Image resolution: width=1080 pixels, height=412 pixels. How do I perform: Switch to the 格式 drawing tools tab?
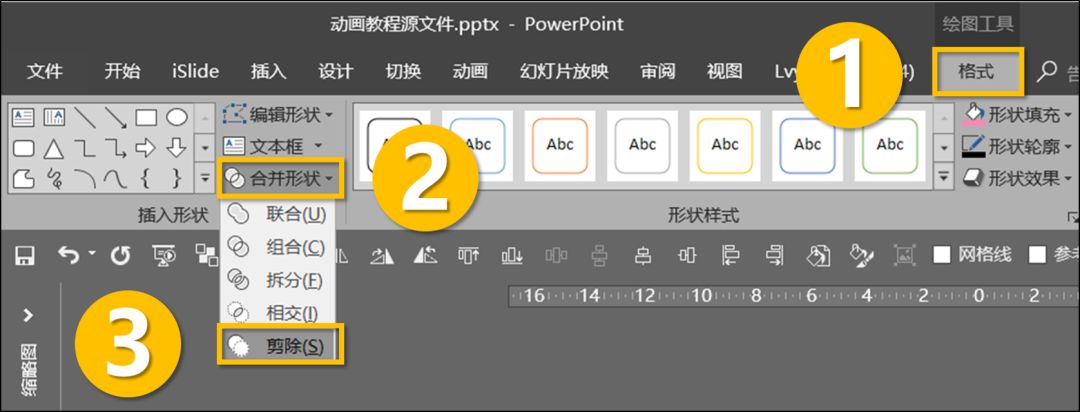pyautogui.click(x=978, y=71)
